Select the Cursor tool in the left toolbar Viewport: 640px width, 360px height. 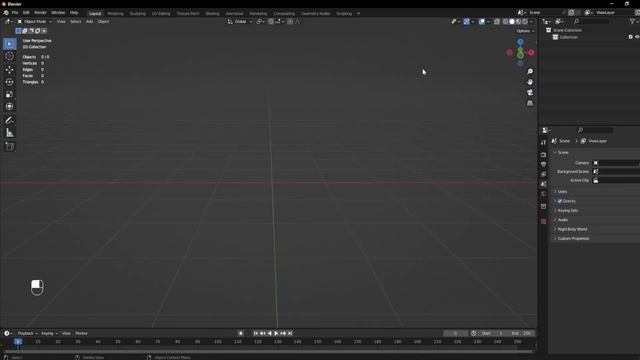click(9, 56)
